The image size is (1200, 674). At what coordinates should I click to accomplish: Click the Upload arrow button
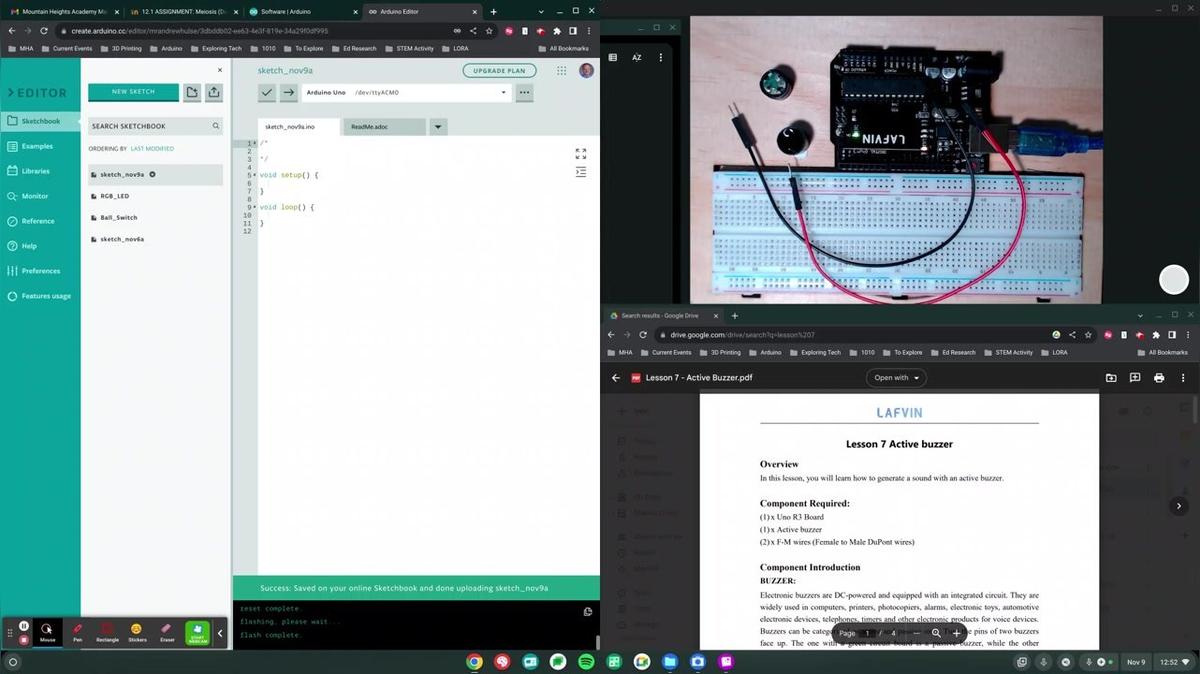(288, 92)
